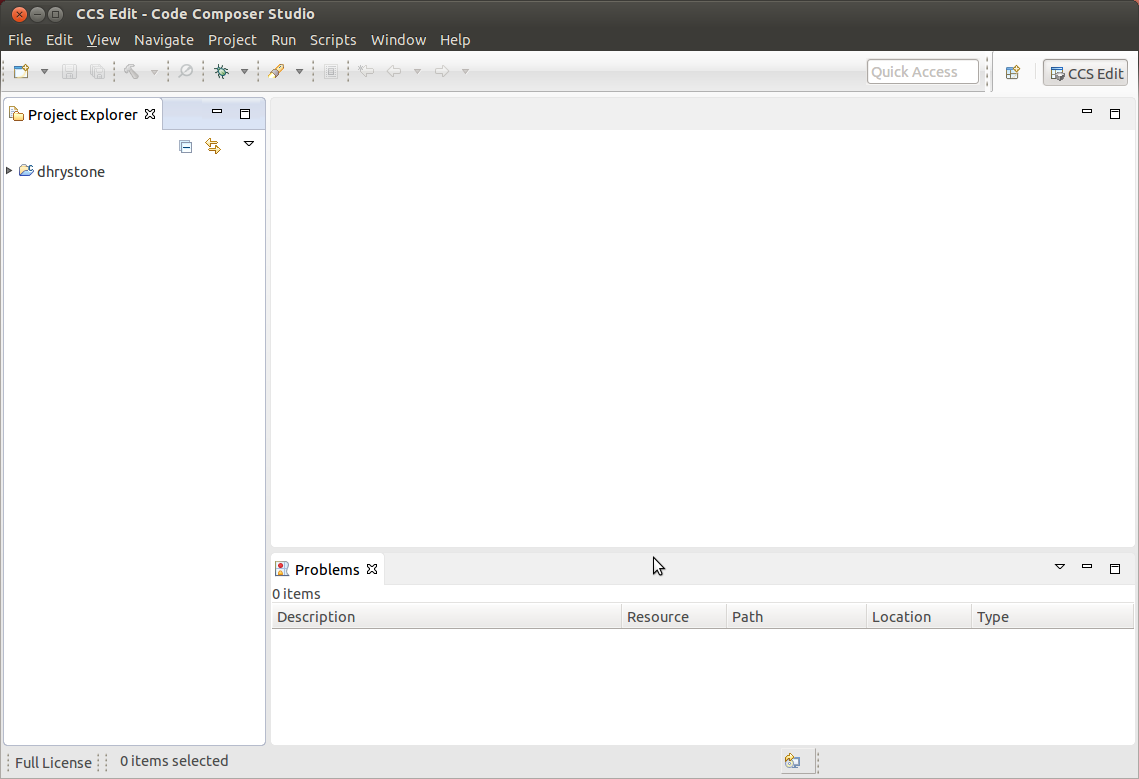Toggle the CCS Edit perspective button
This screenshot has height=779, width=1139.
pos(1086,73)
